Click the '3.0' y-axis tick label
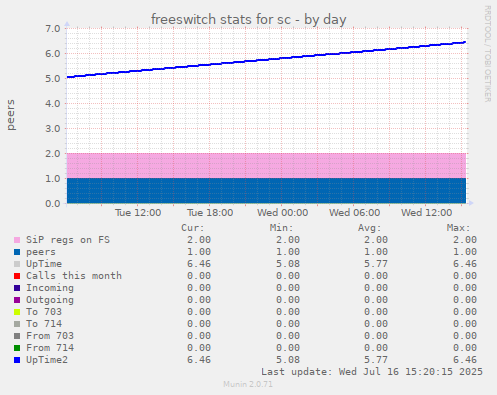497x395 pixels. click(x=53, y=128)
